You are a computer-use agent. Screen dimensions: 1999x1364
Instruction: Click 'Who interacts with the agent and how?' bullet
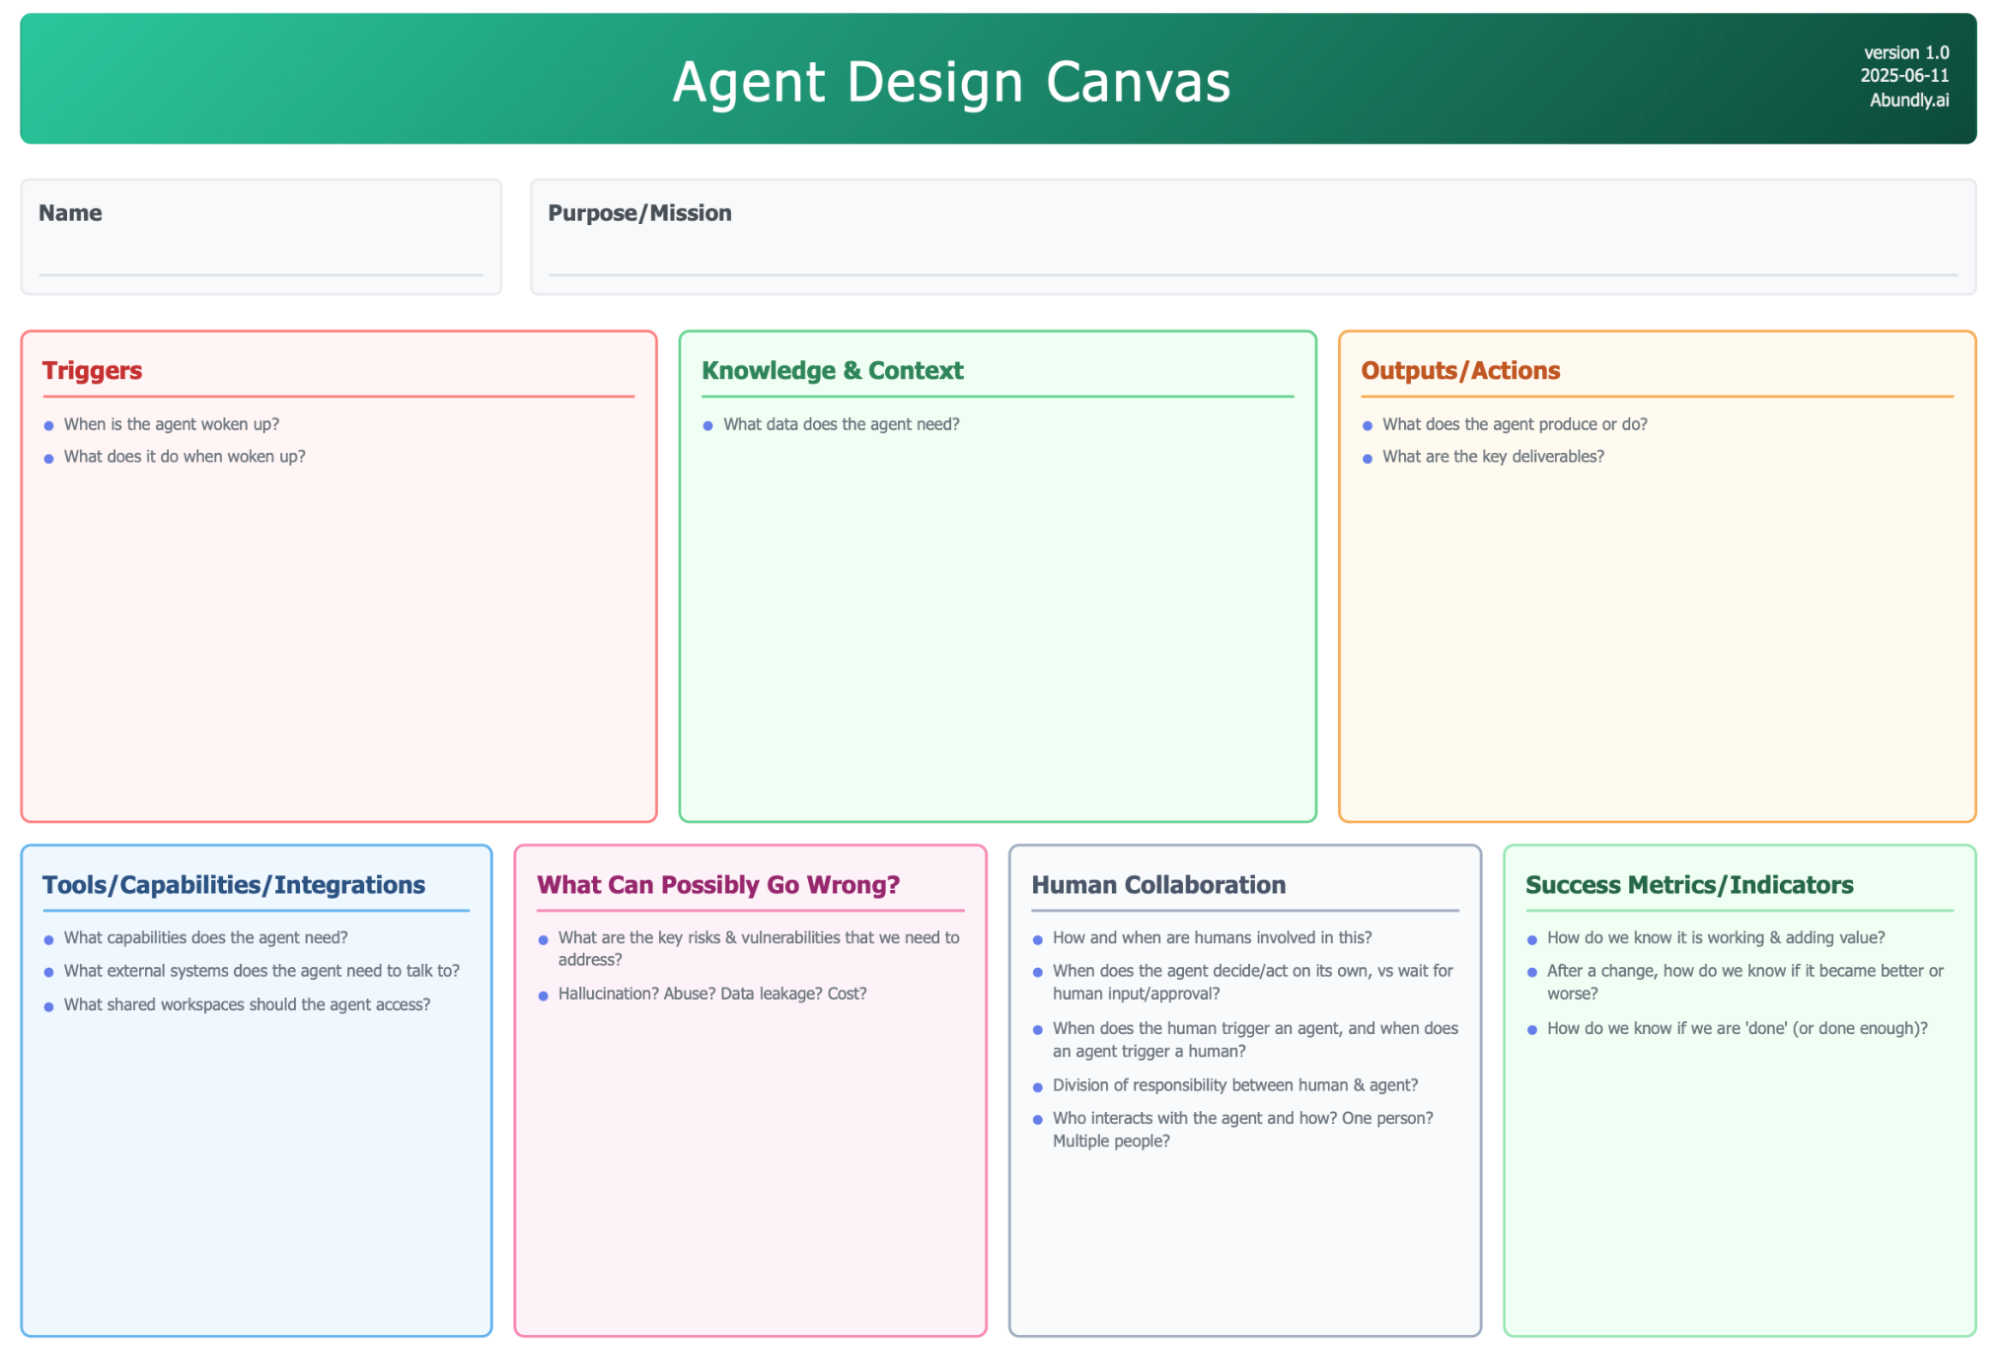coord(1242,1130)
